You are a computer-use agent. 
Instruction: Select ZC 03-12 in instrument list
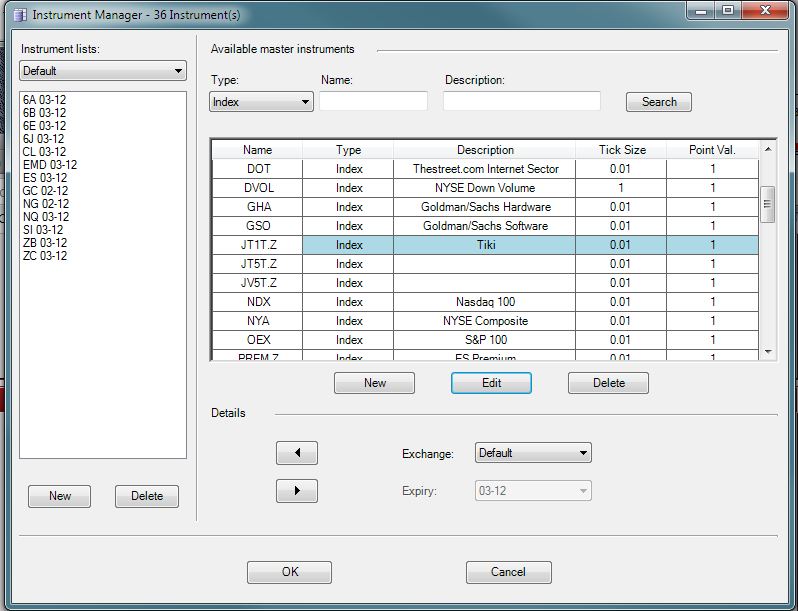click(45, 256)
